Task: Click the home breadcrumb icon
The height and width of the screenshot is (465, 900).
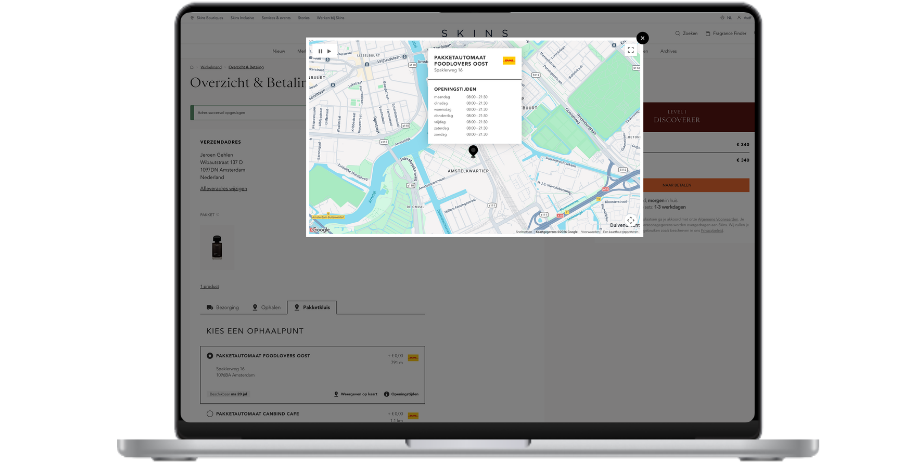Action: pos(192,67)
